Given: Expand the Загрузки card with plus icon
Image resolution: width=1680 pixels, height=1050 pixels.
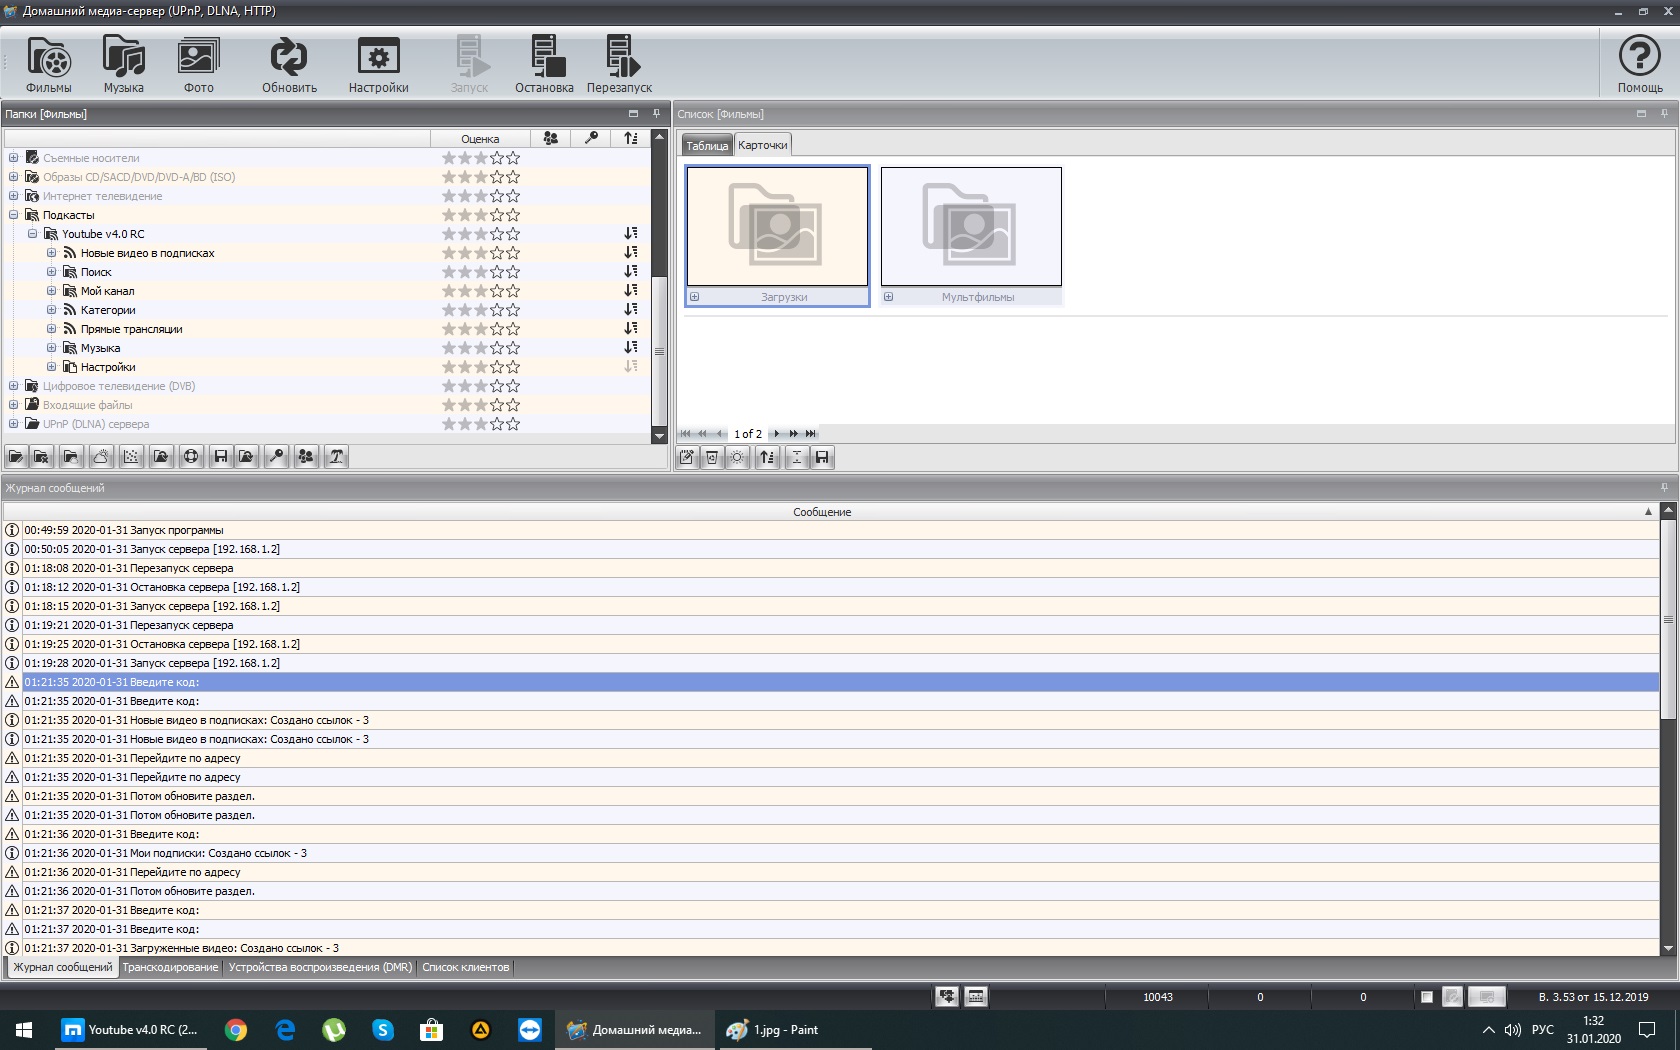Looking at the screenshot, I should [x=694, y=297].
